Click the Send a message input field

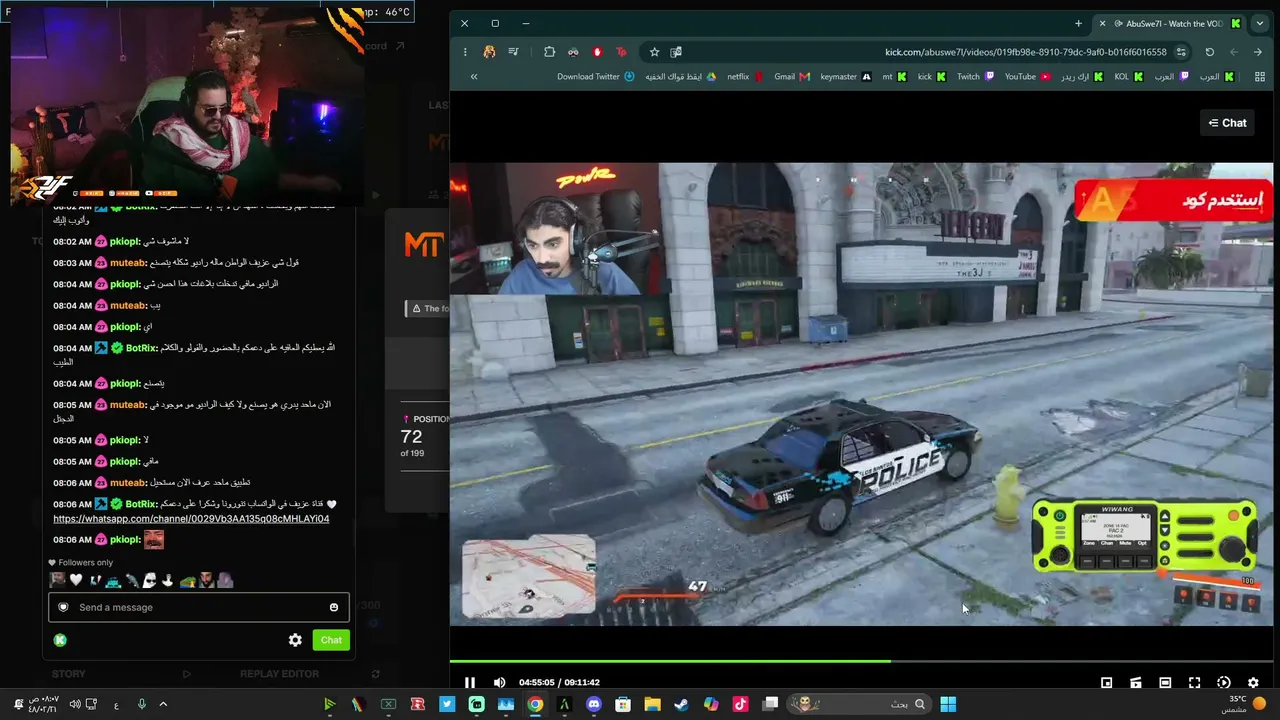(x=197, y=607)
